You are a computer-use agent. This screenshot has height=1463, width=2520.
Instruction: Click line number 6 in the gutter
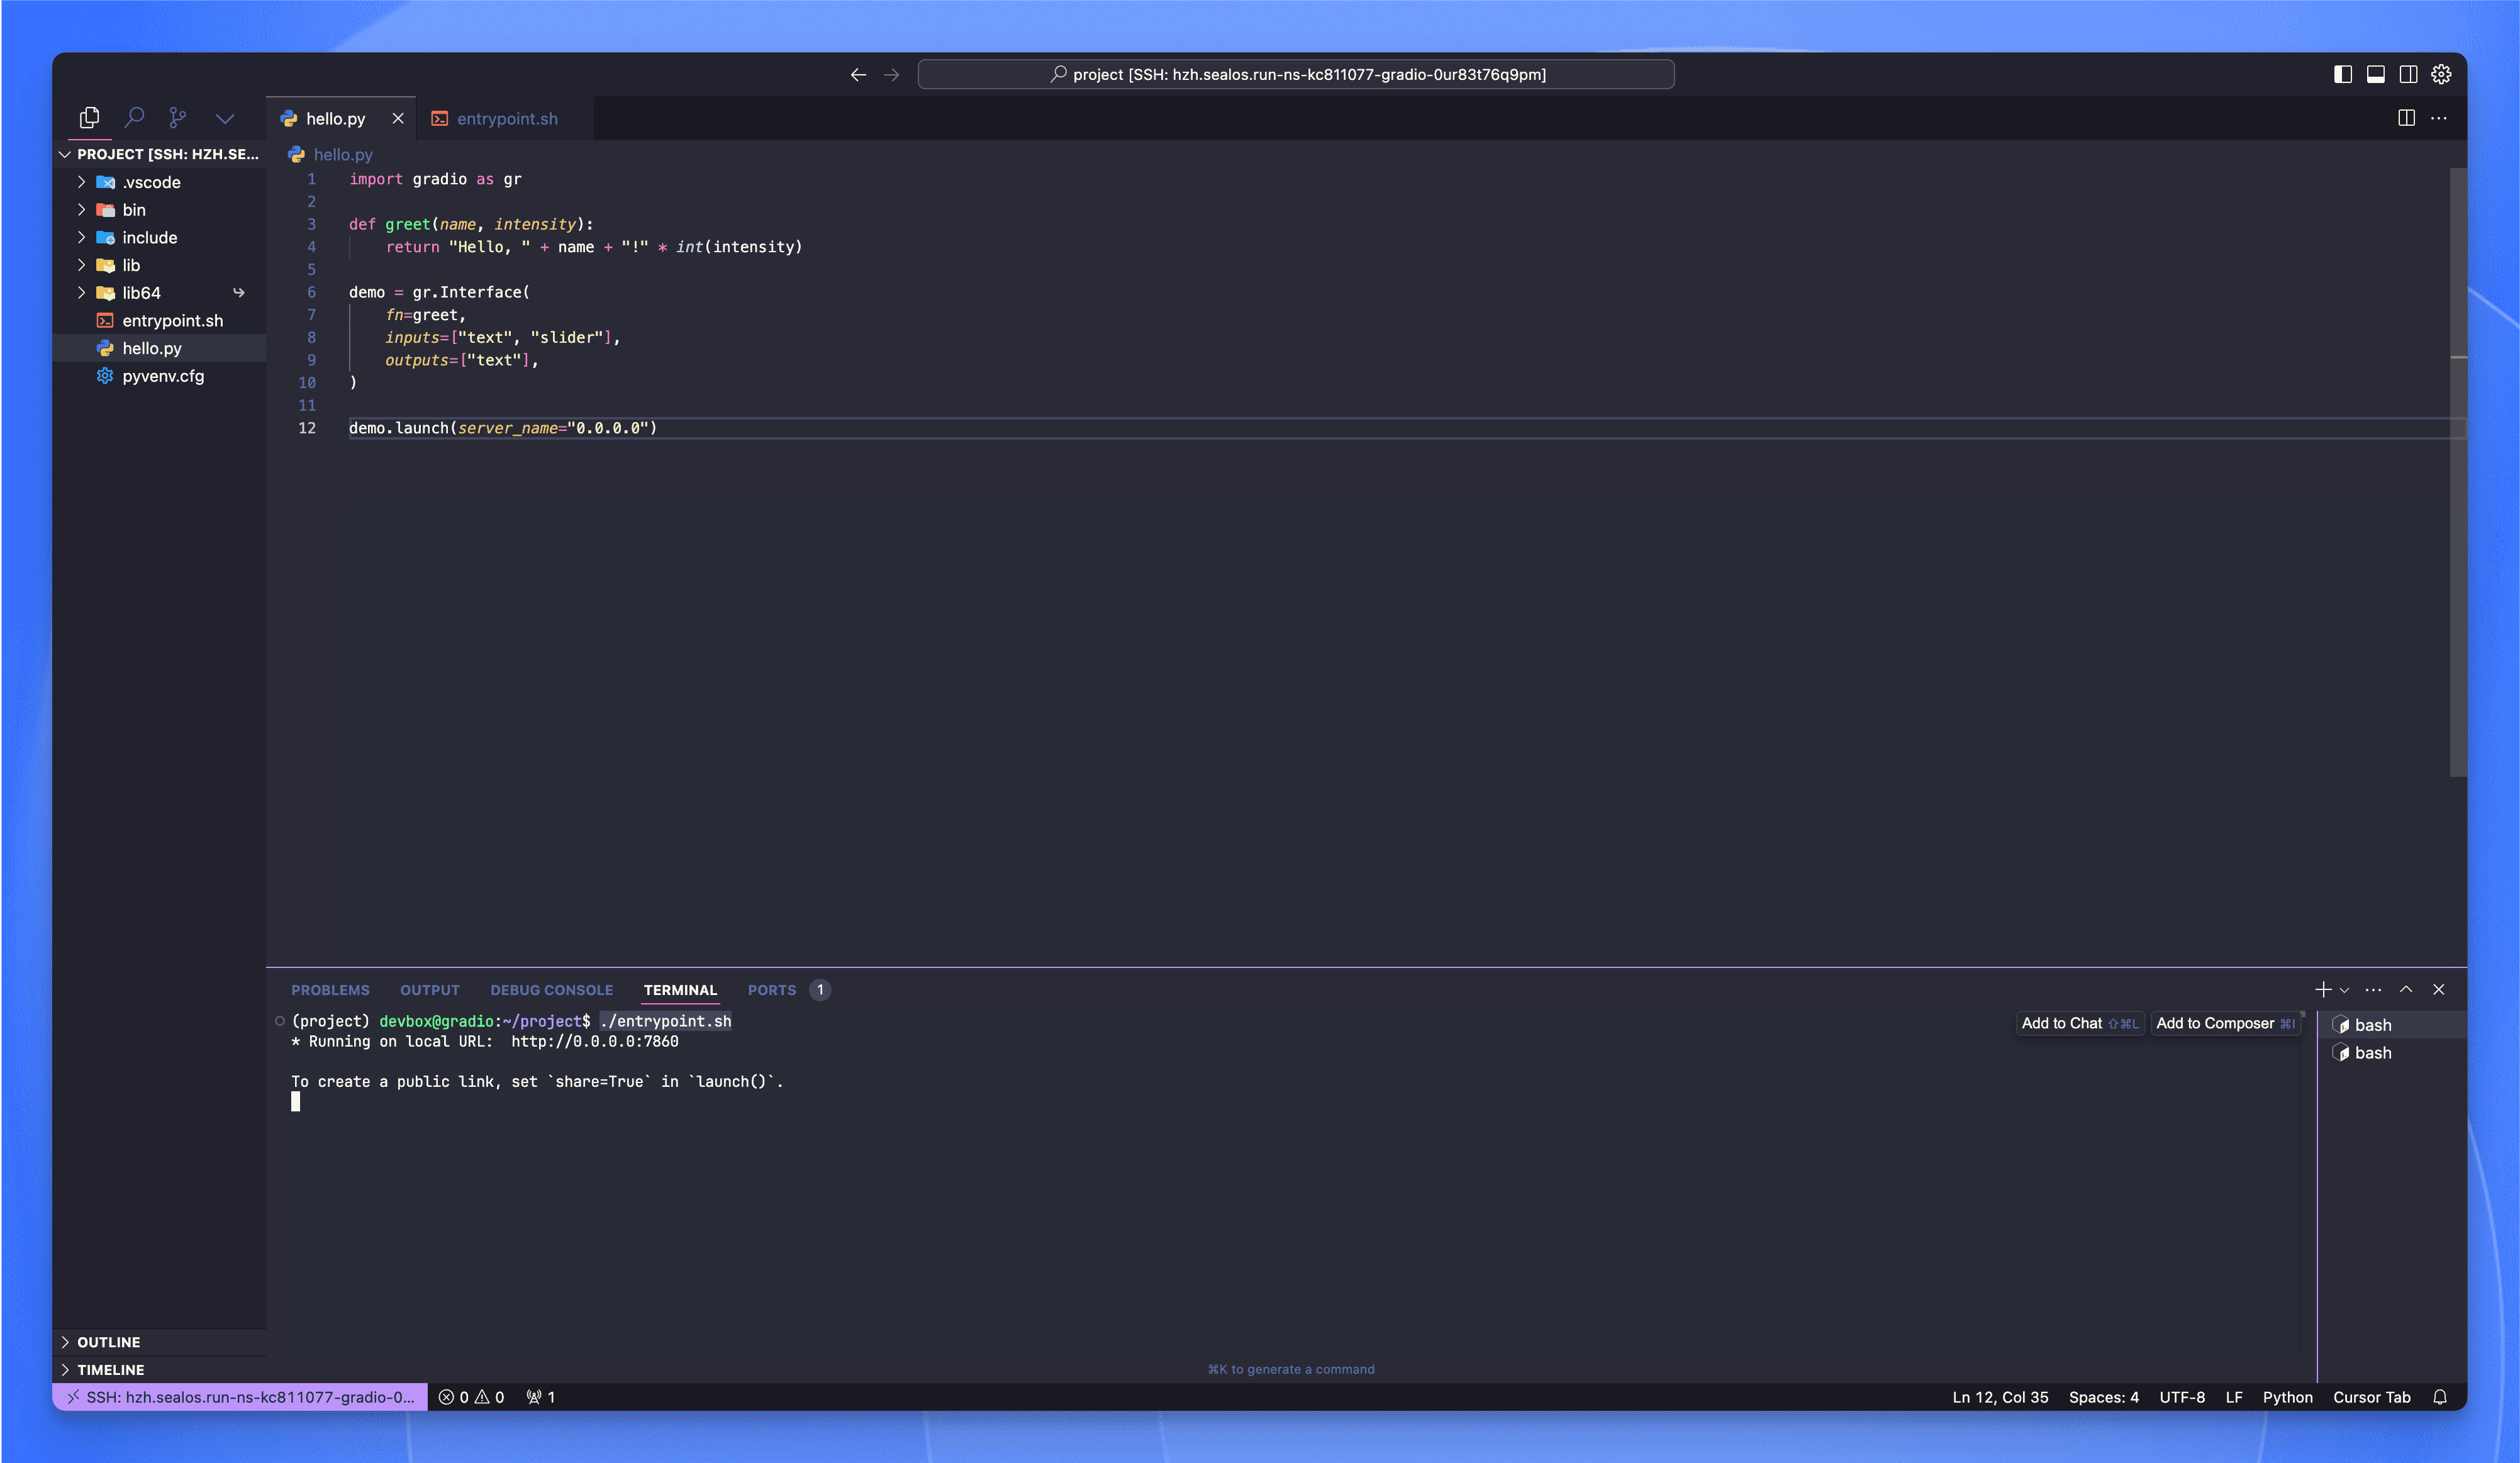311,292
